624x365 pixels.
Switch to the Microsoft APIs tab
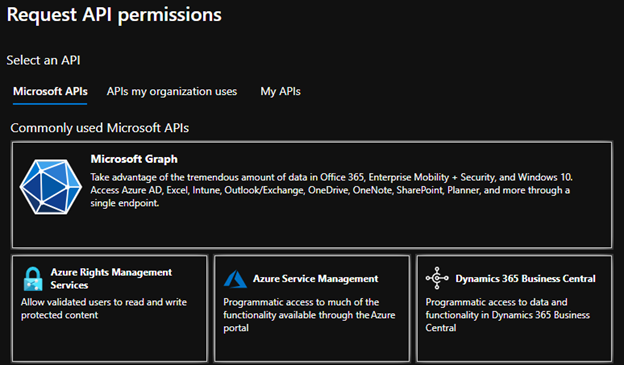pos(50,92)
